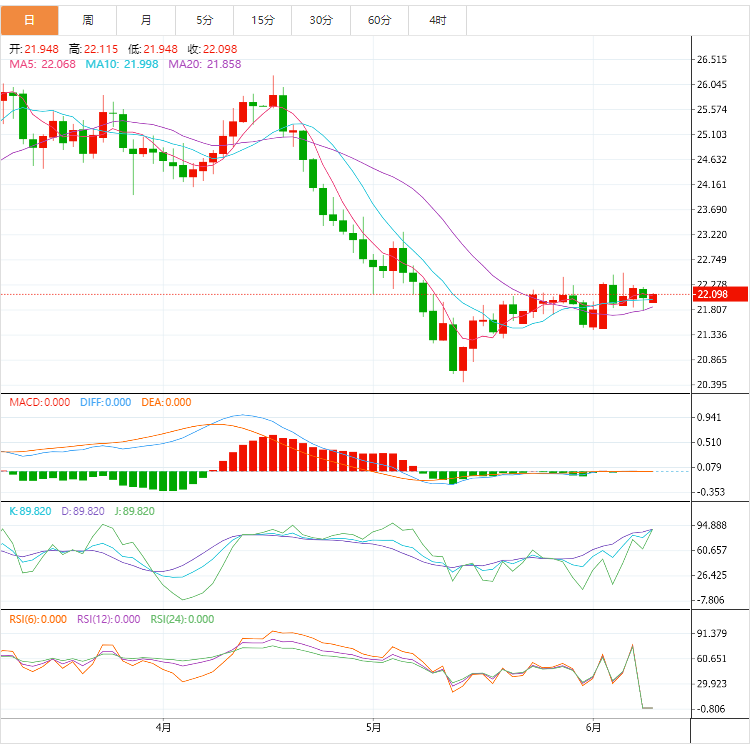The image size is (756, 754).
Task: Click the 收:22.098 close price label
Action: pos(212,49)
